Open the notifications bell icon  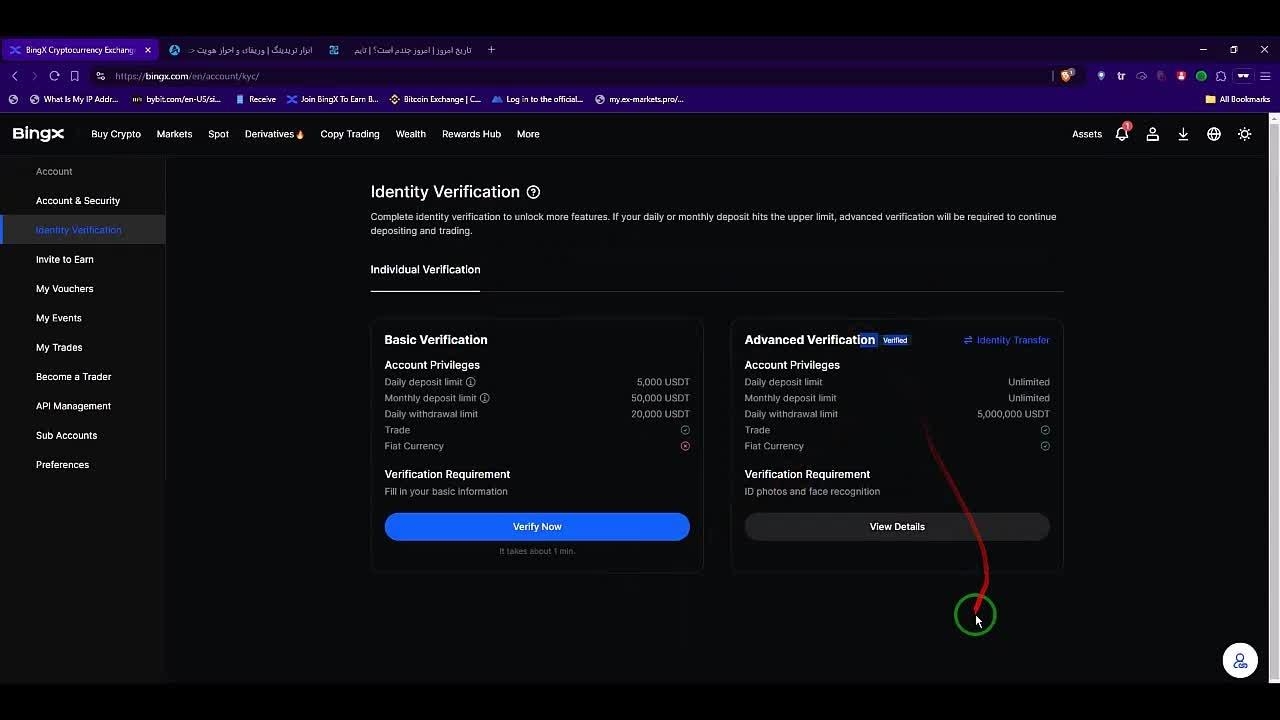click(x=1121, y=134)
